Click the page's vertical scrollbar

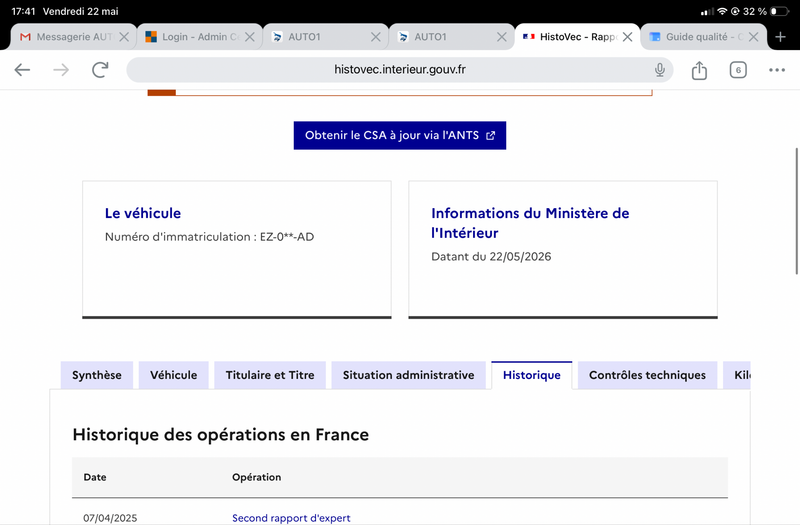pos(797,211)
